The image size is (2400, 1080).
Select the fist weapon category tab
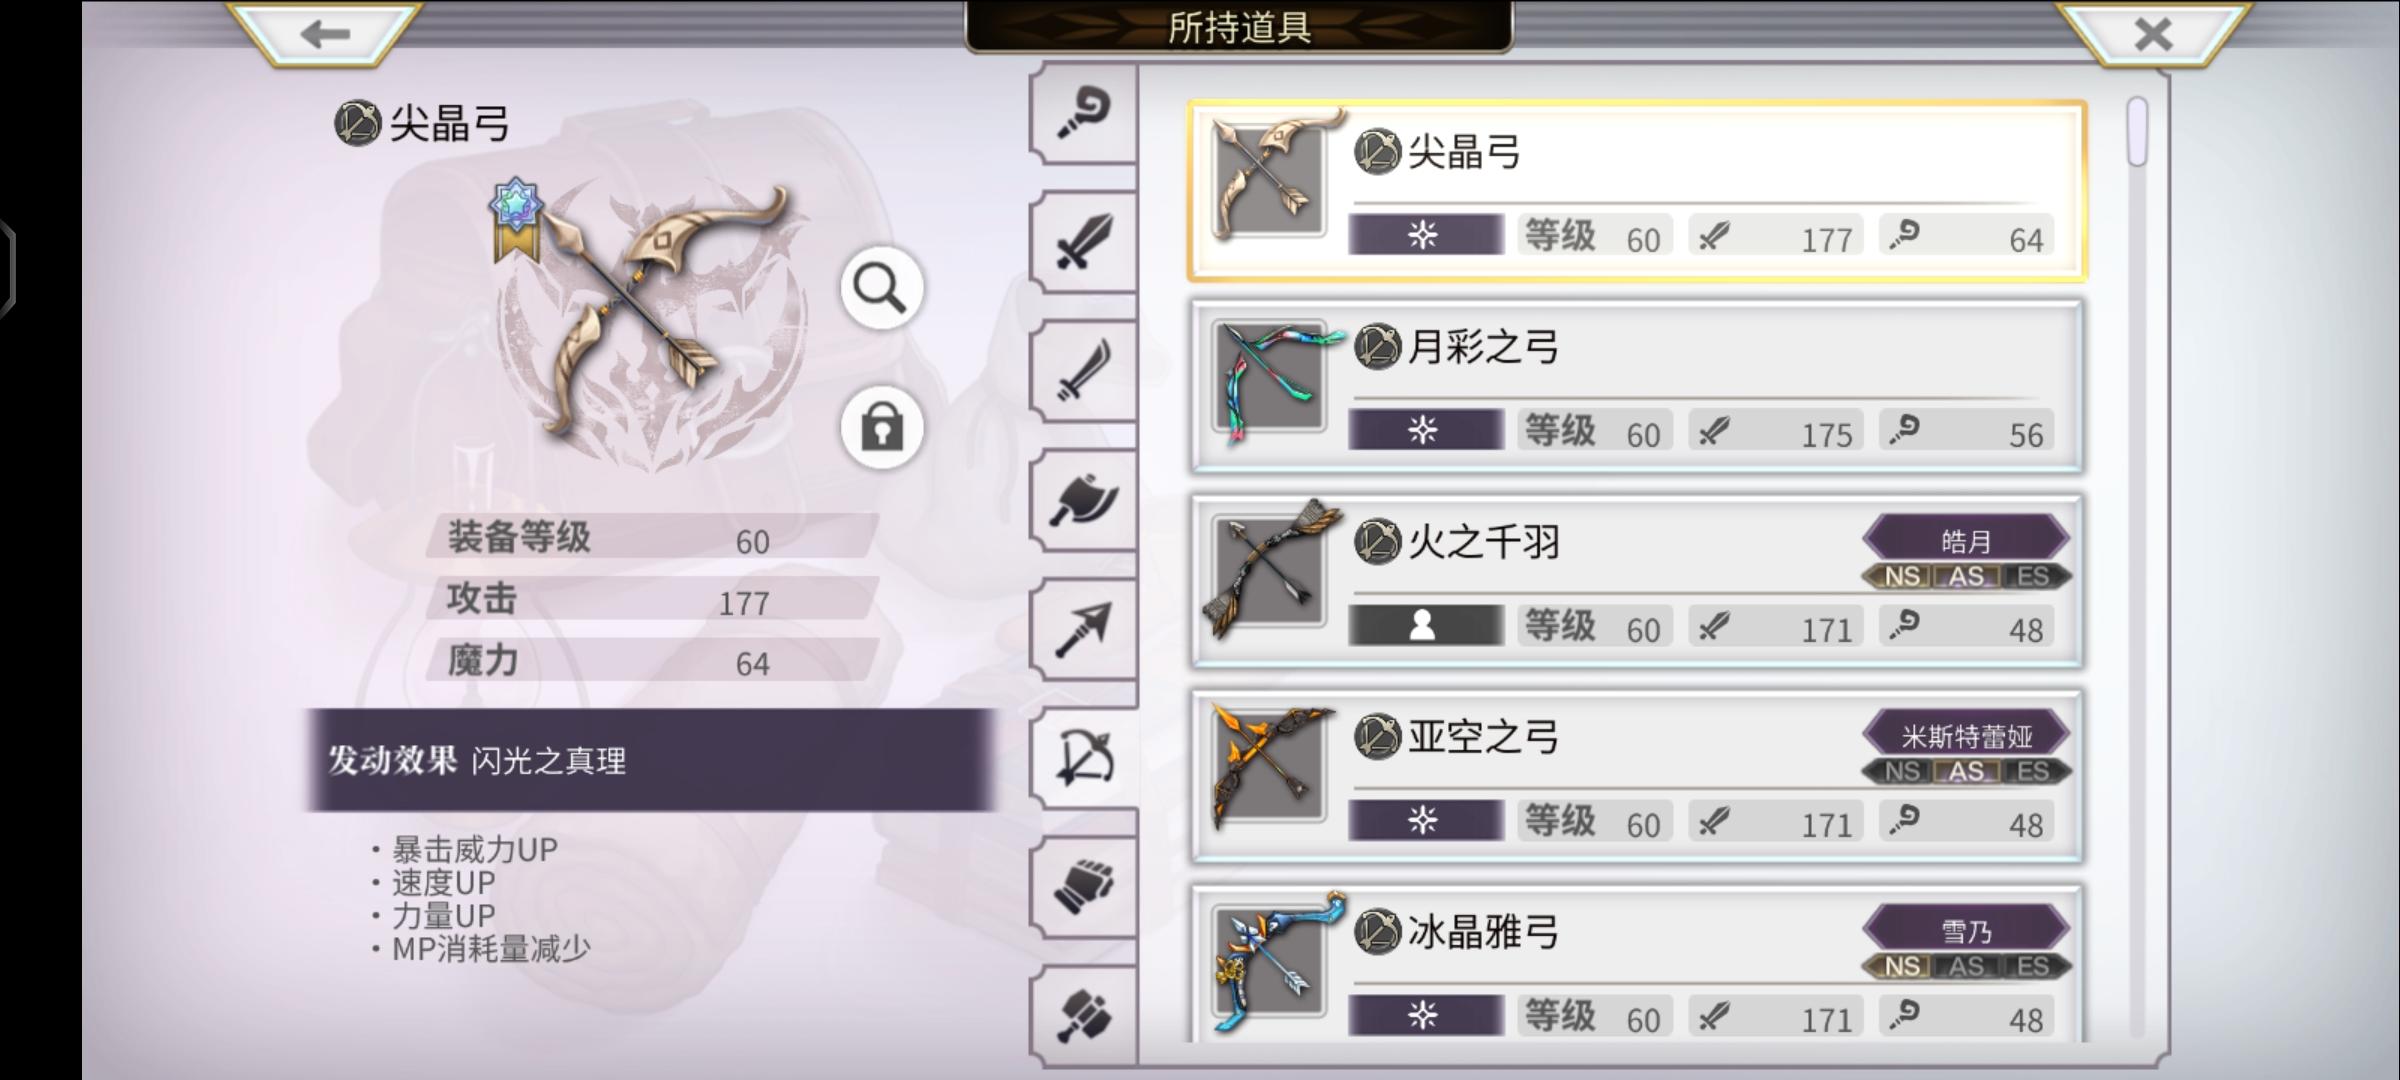(x=1085, y=886)
